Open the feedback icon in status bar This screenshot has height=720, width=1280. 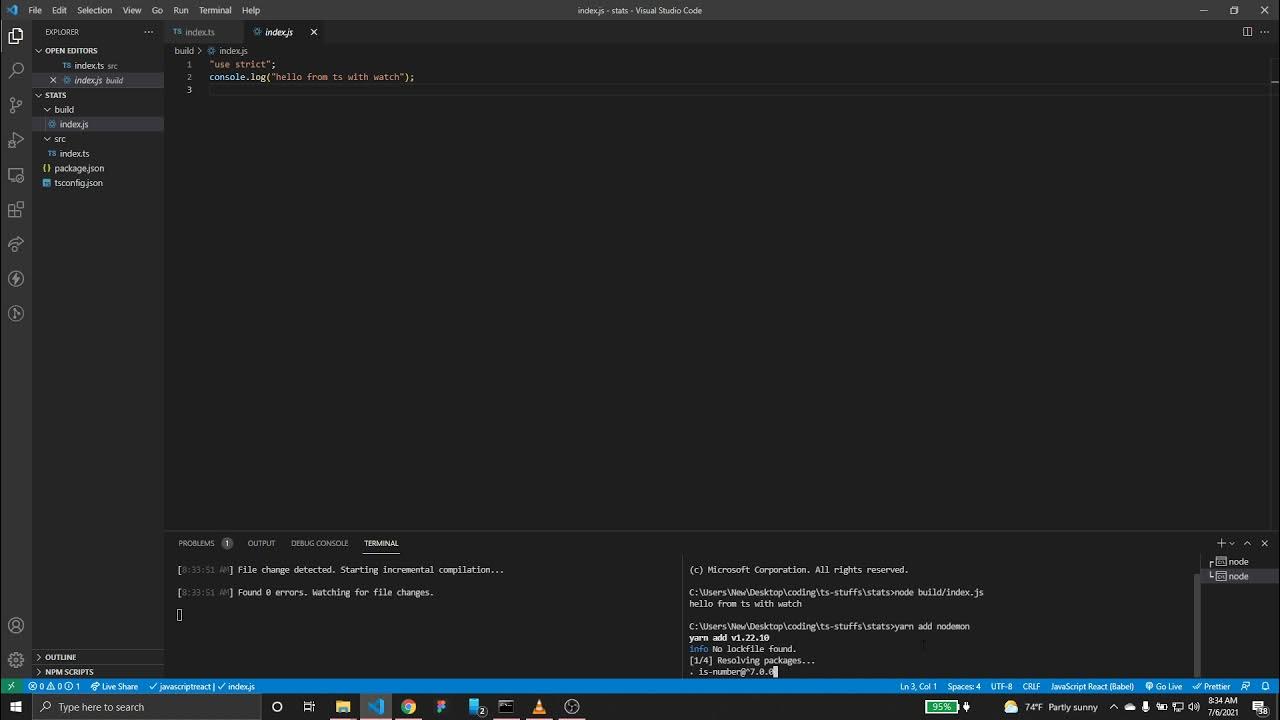click(x=1245, y=686)
